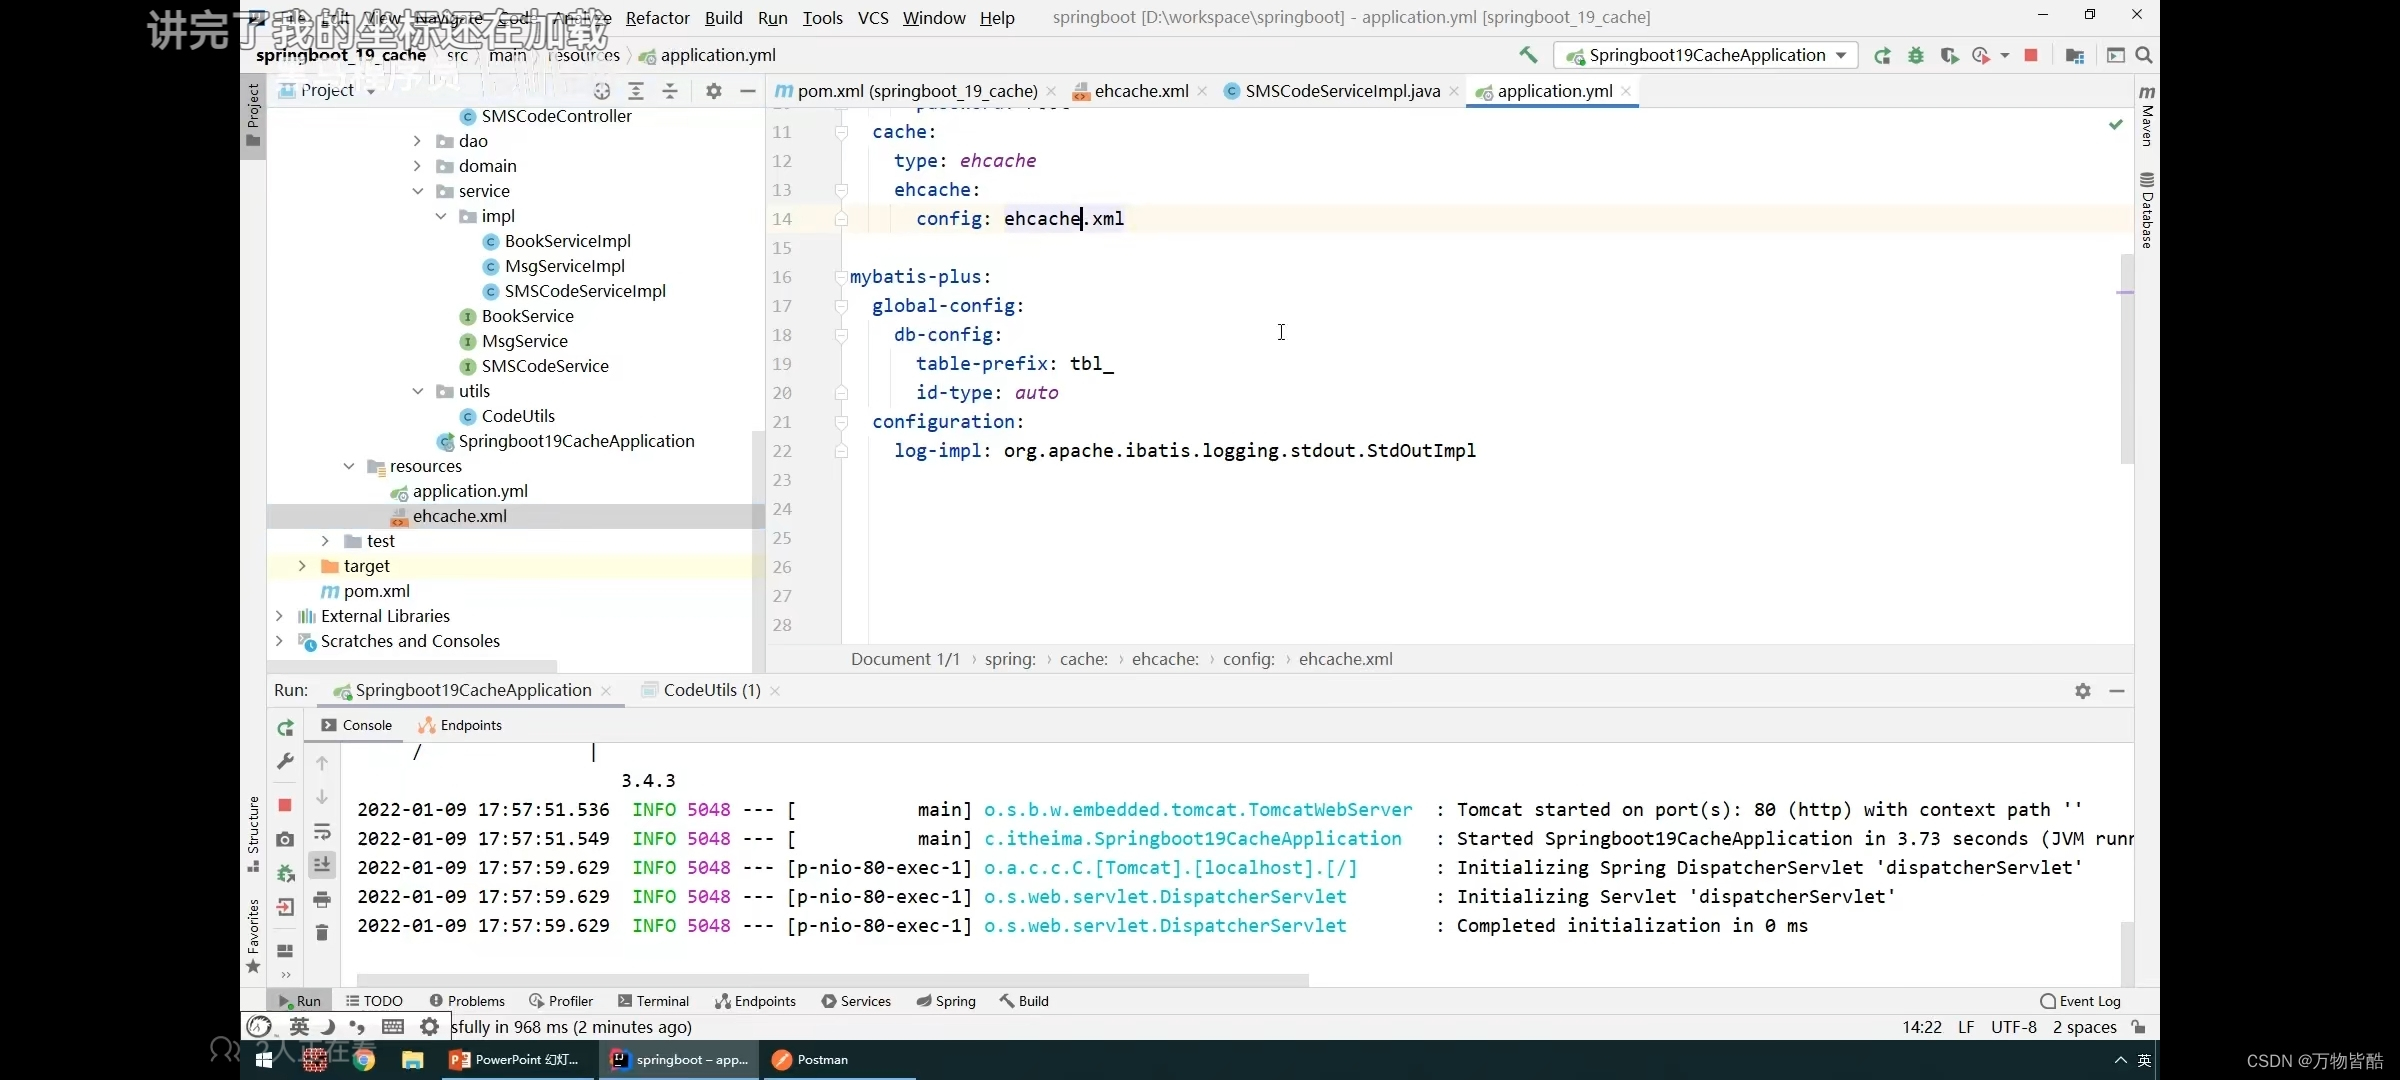Start debugging with the bug icon in main toolbar
The height and width of the screenshot is (1080, 2400).
click(1915, 55)
